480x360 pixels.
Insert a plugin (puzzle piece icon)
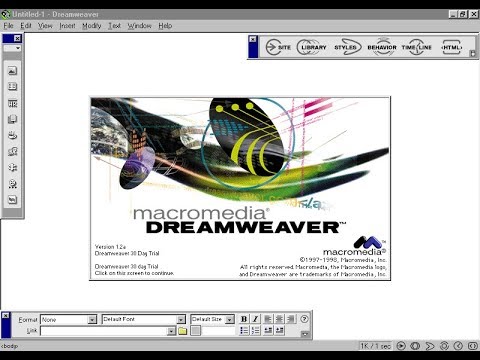pyautogui.click(x=12, y=168)
